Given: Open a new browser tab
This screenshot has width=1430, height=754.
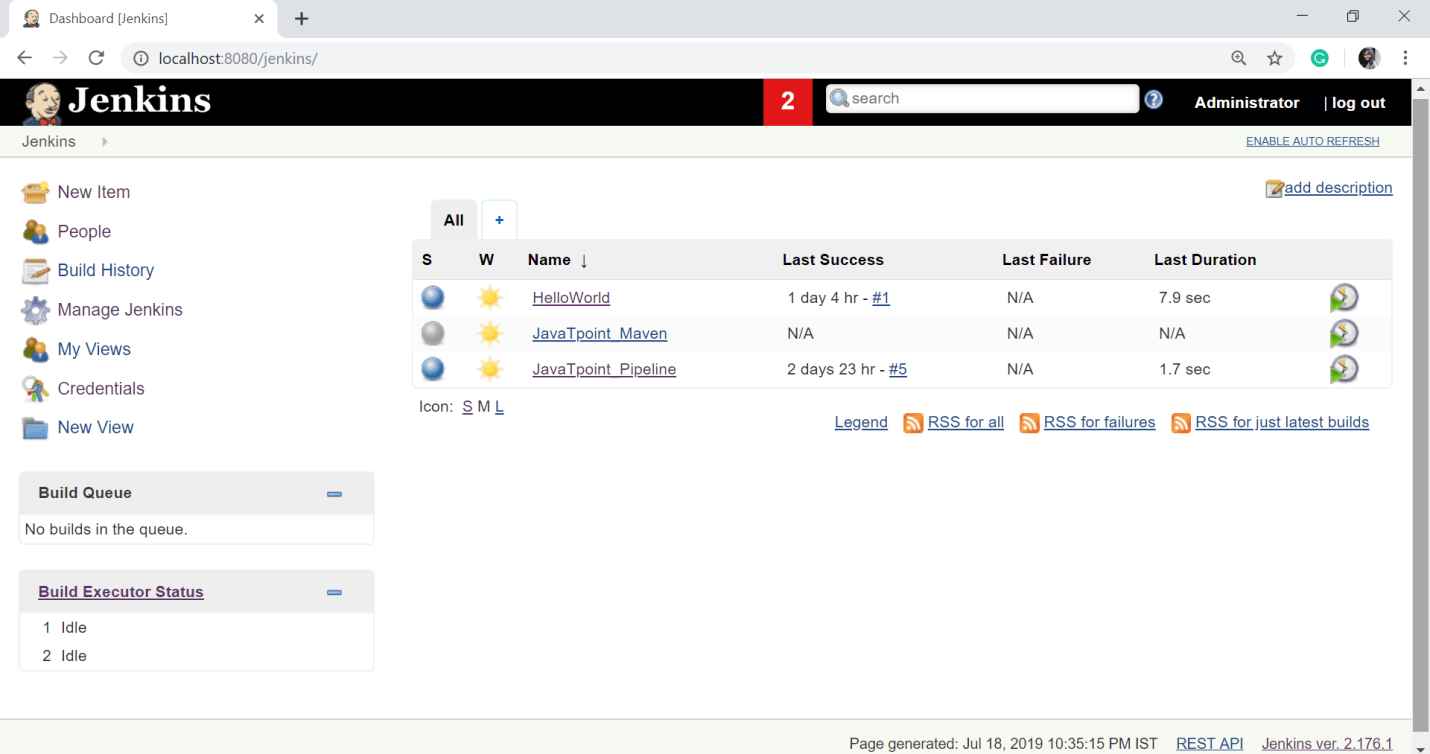Looking at the screenshot, I should pos(302,19).
